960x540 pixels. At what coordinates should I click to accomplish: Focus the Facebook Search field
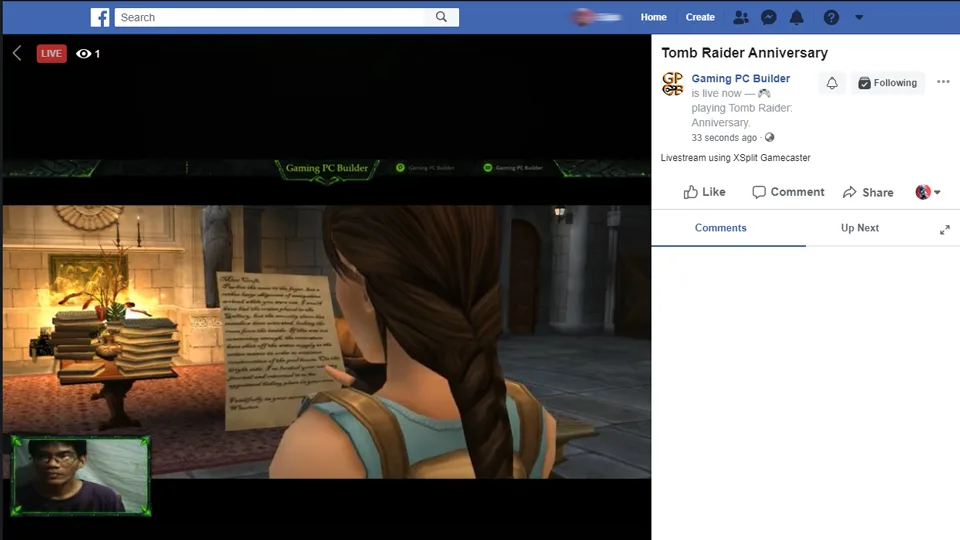pos(270,17)
